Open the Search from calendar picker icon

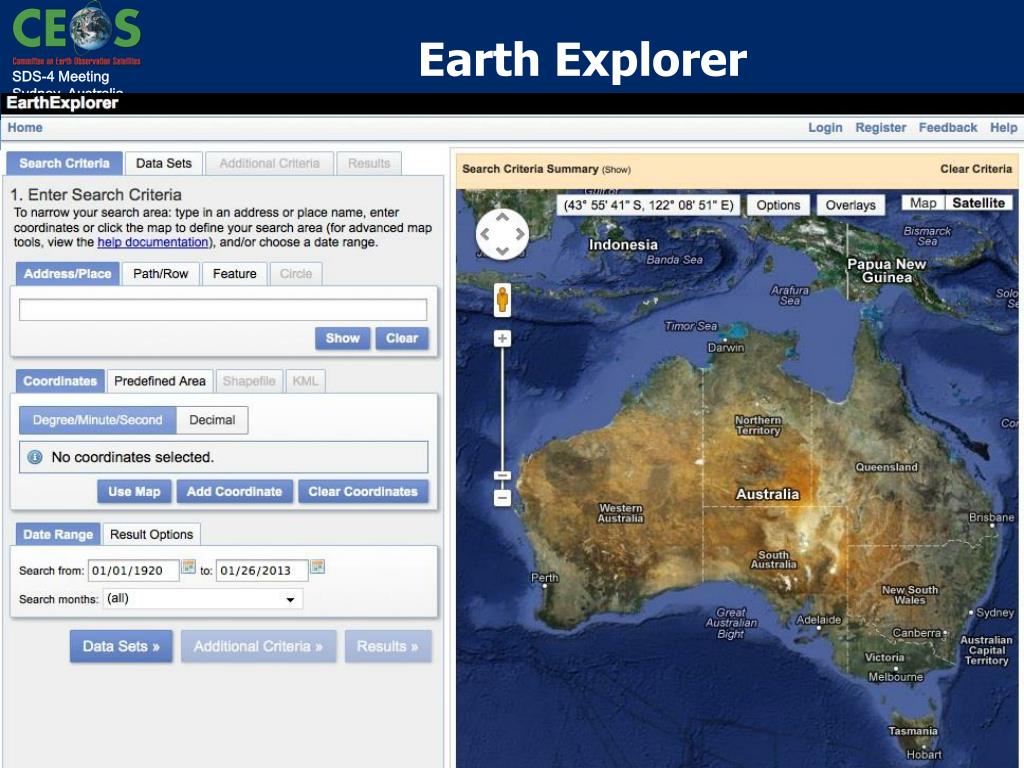(188, 566)
